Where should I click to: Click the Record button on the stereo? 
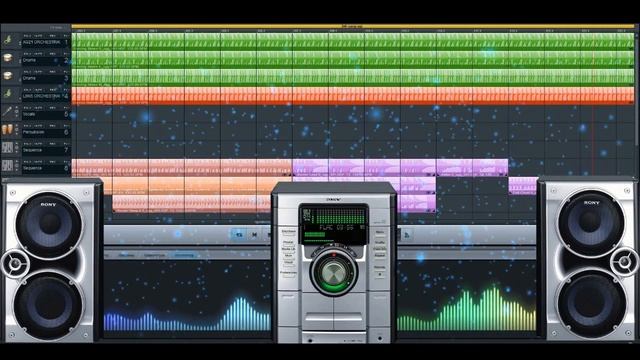coord(380,271)
